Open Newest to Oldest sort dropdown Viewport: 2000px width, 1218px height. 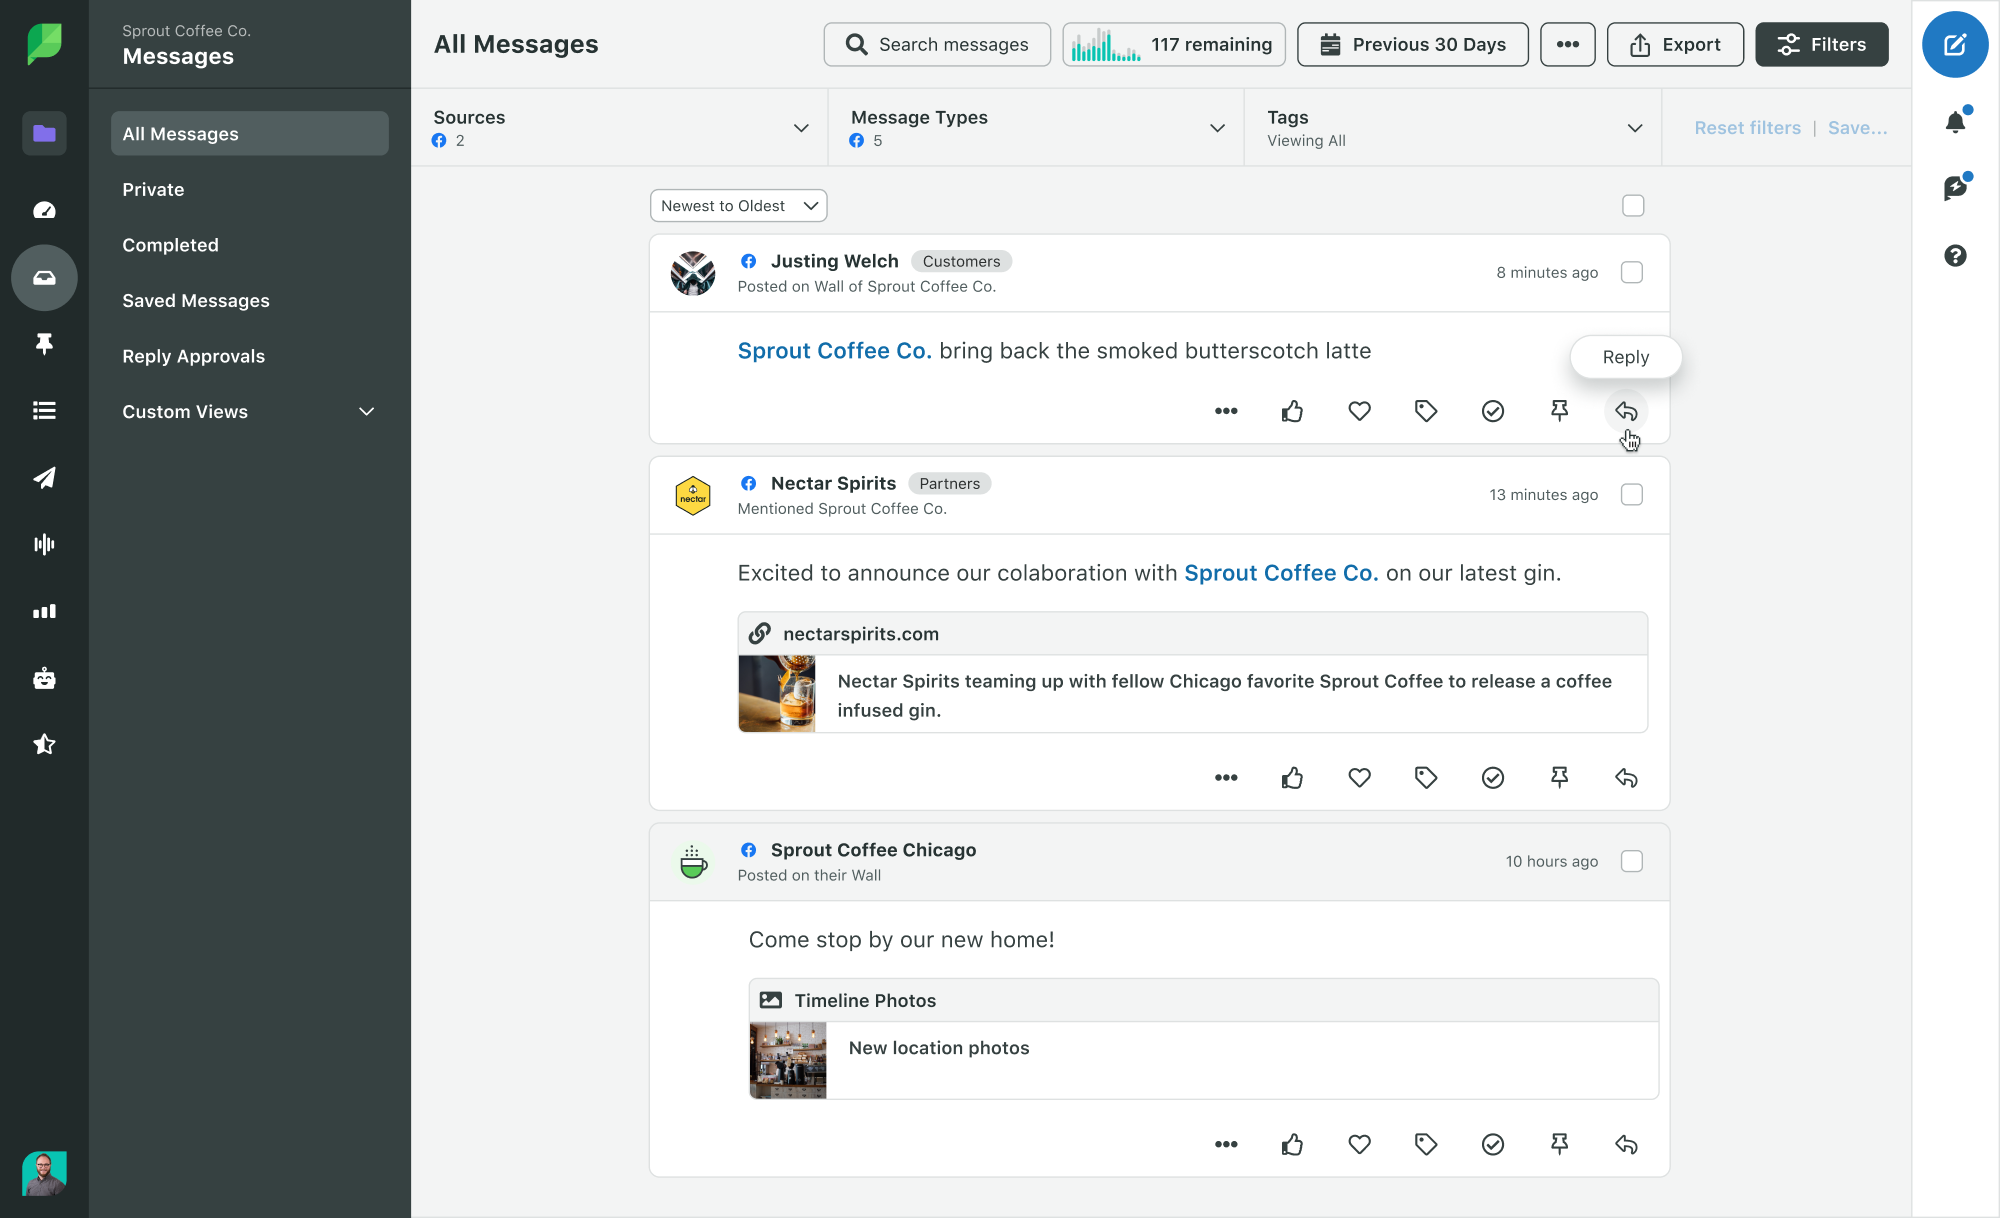coord(736,206)
